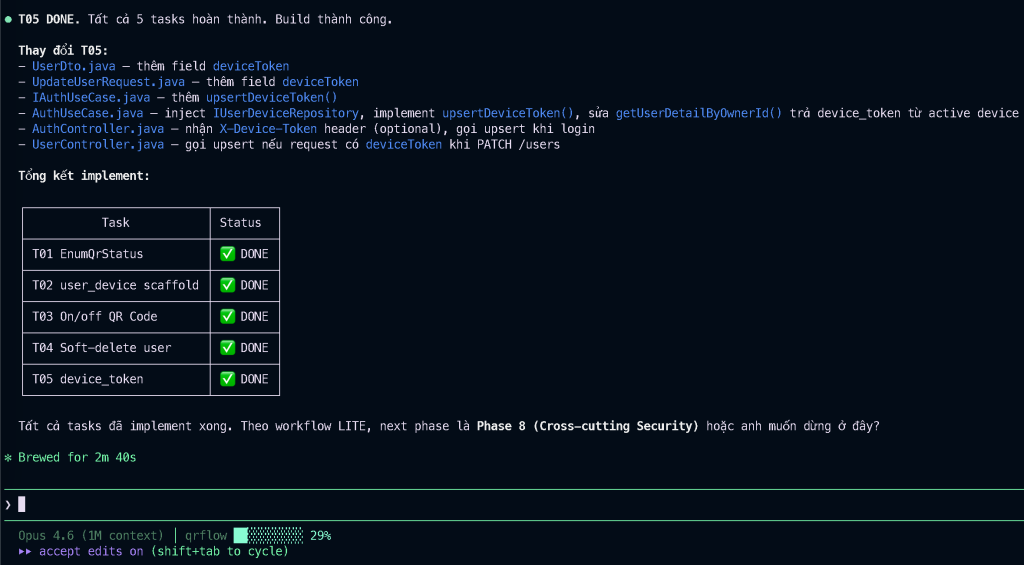Screen dimensions: 1024x565
Task: Click the prompt chevron at the input line
Action: (8, 504)
